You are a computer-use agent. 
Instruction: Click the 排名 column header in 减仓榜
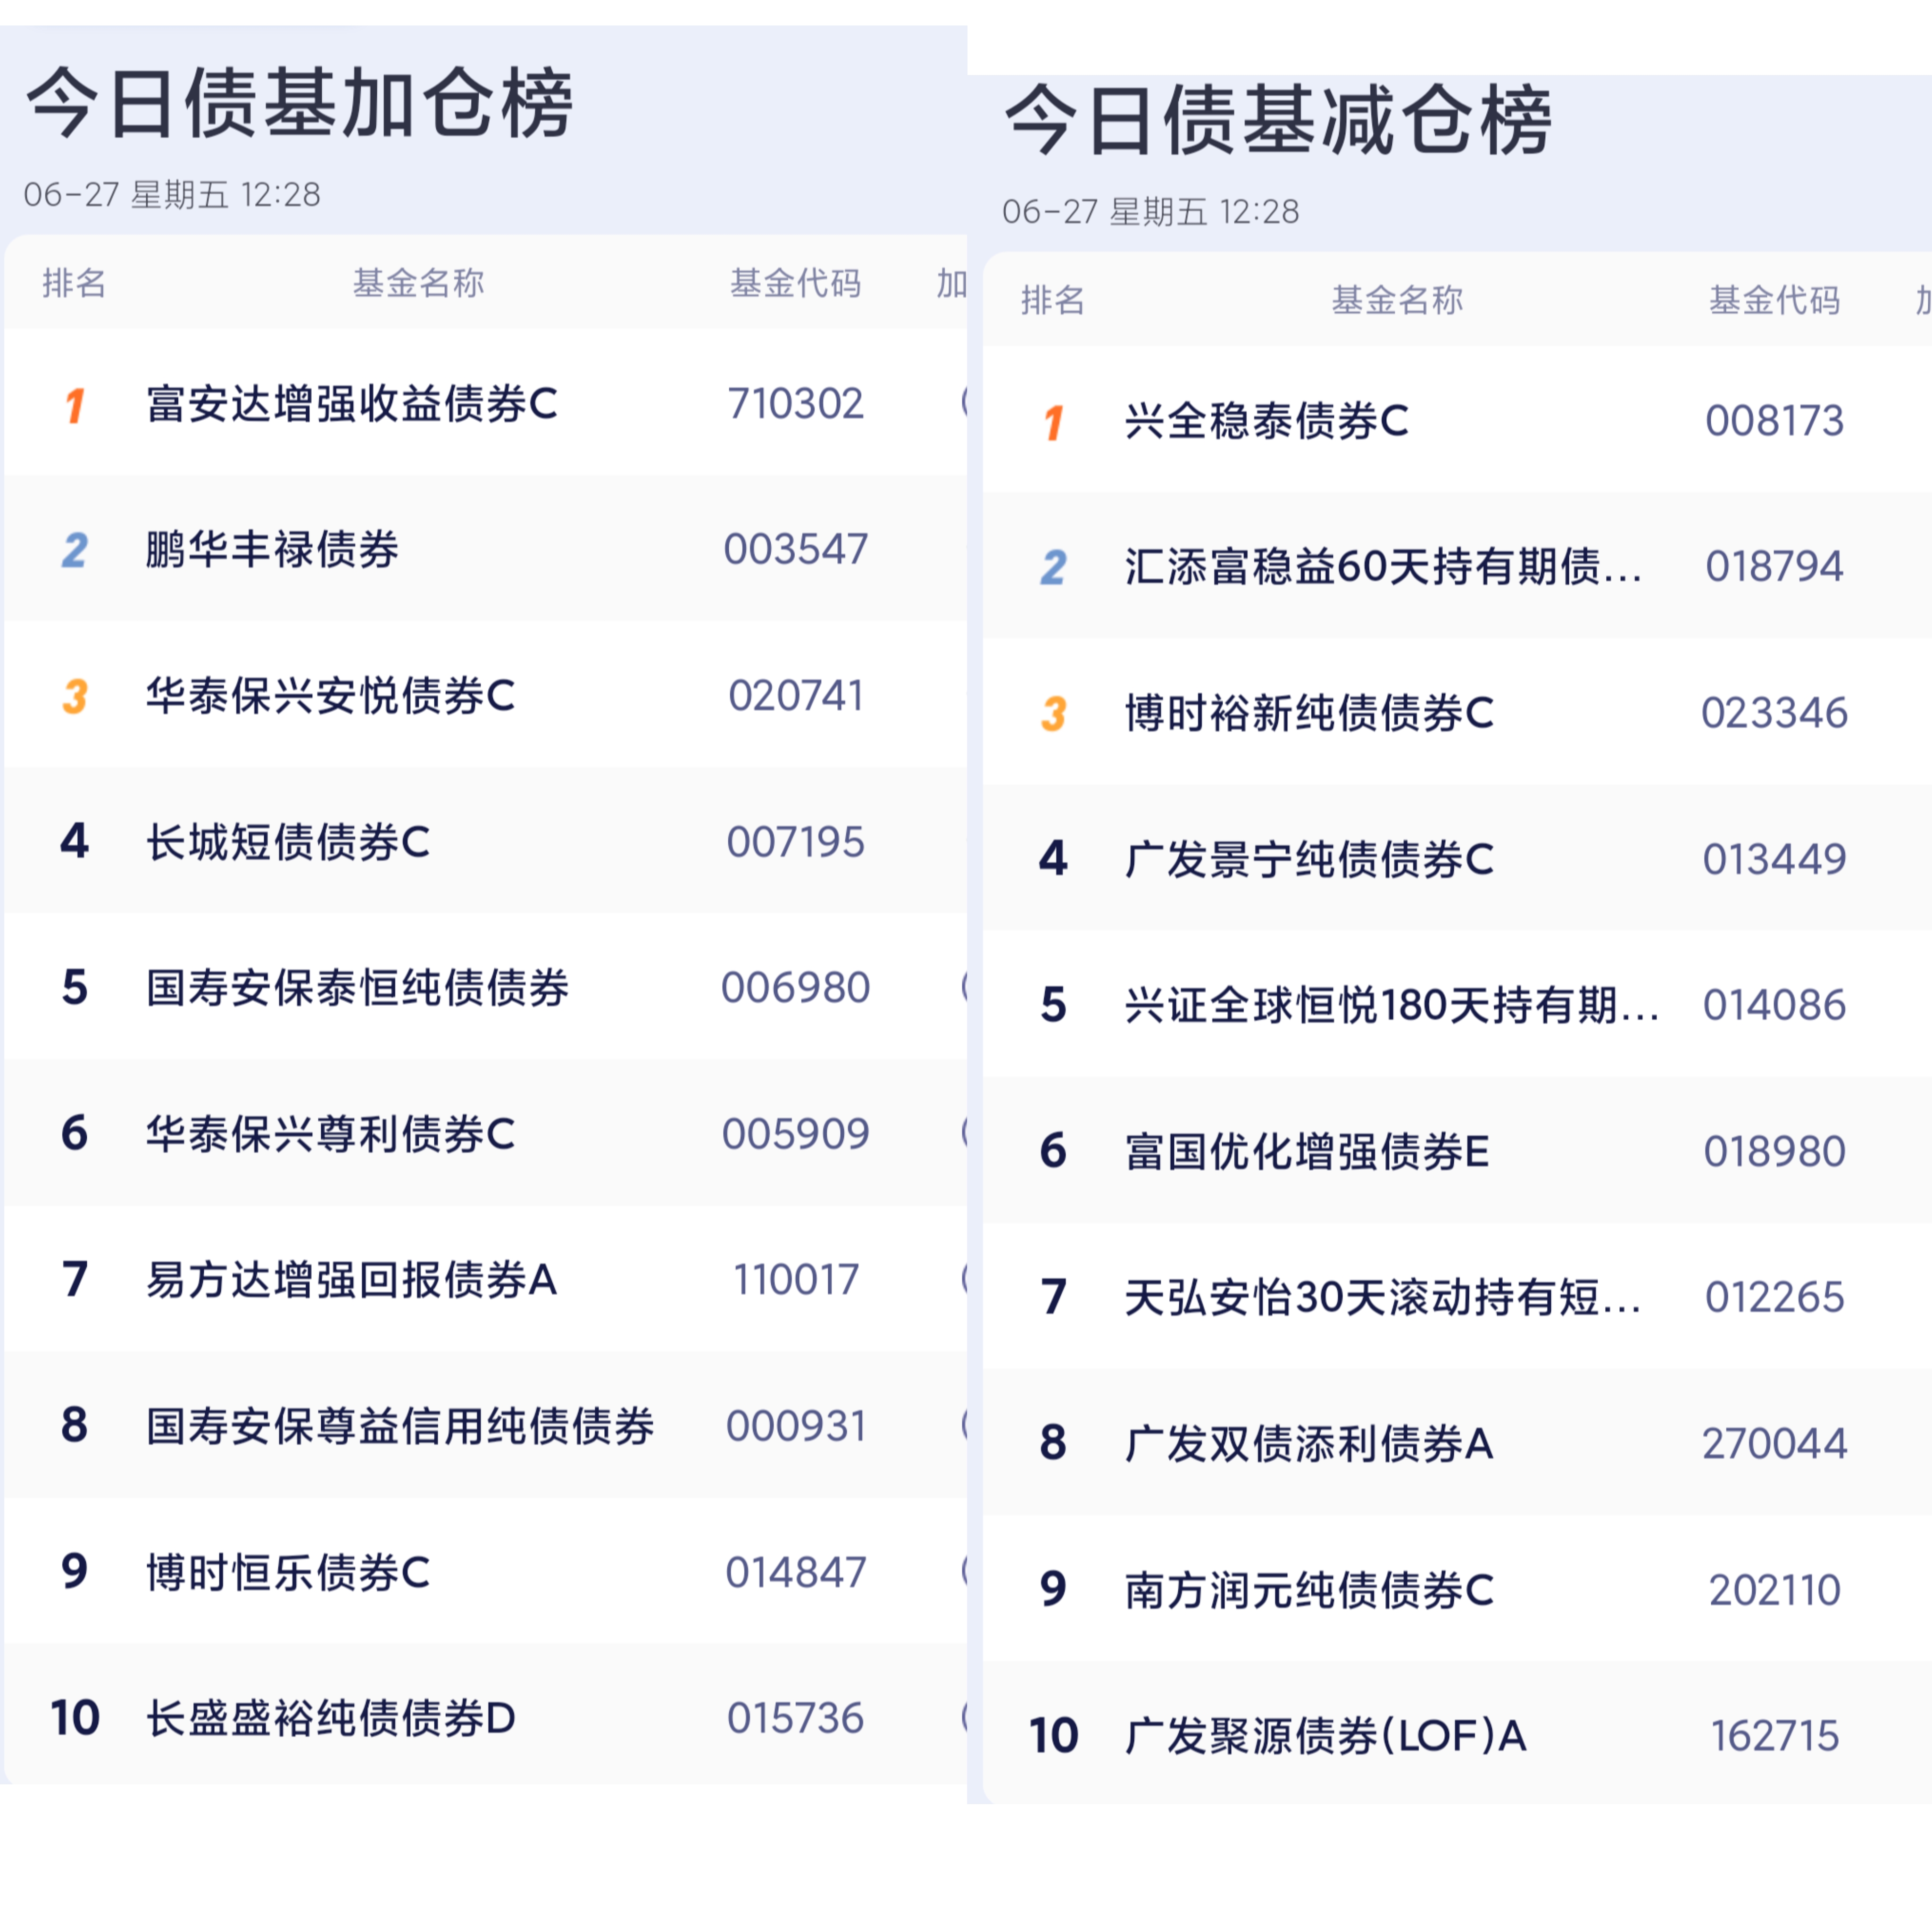coord(1053,300)
